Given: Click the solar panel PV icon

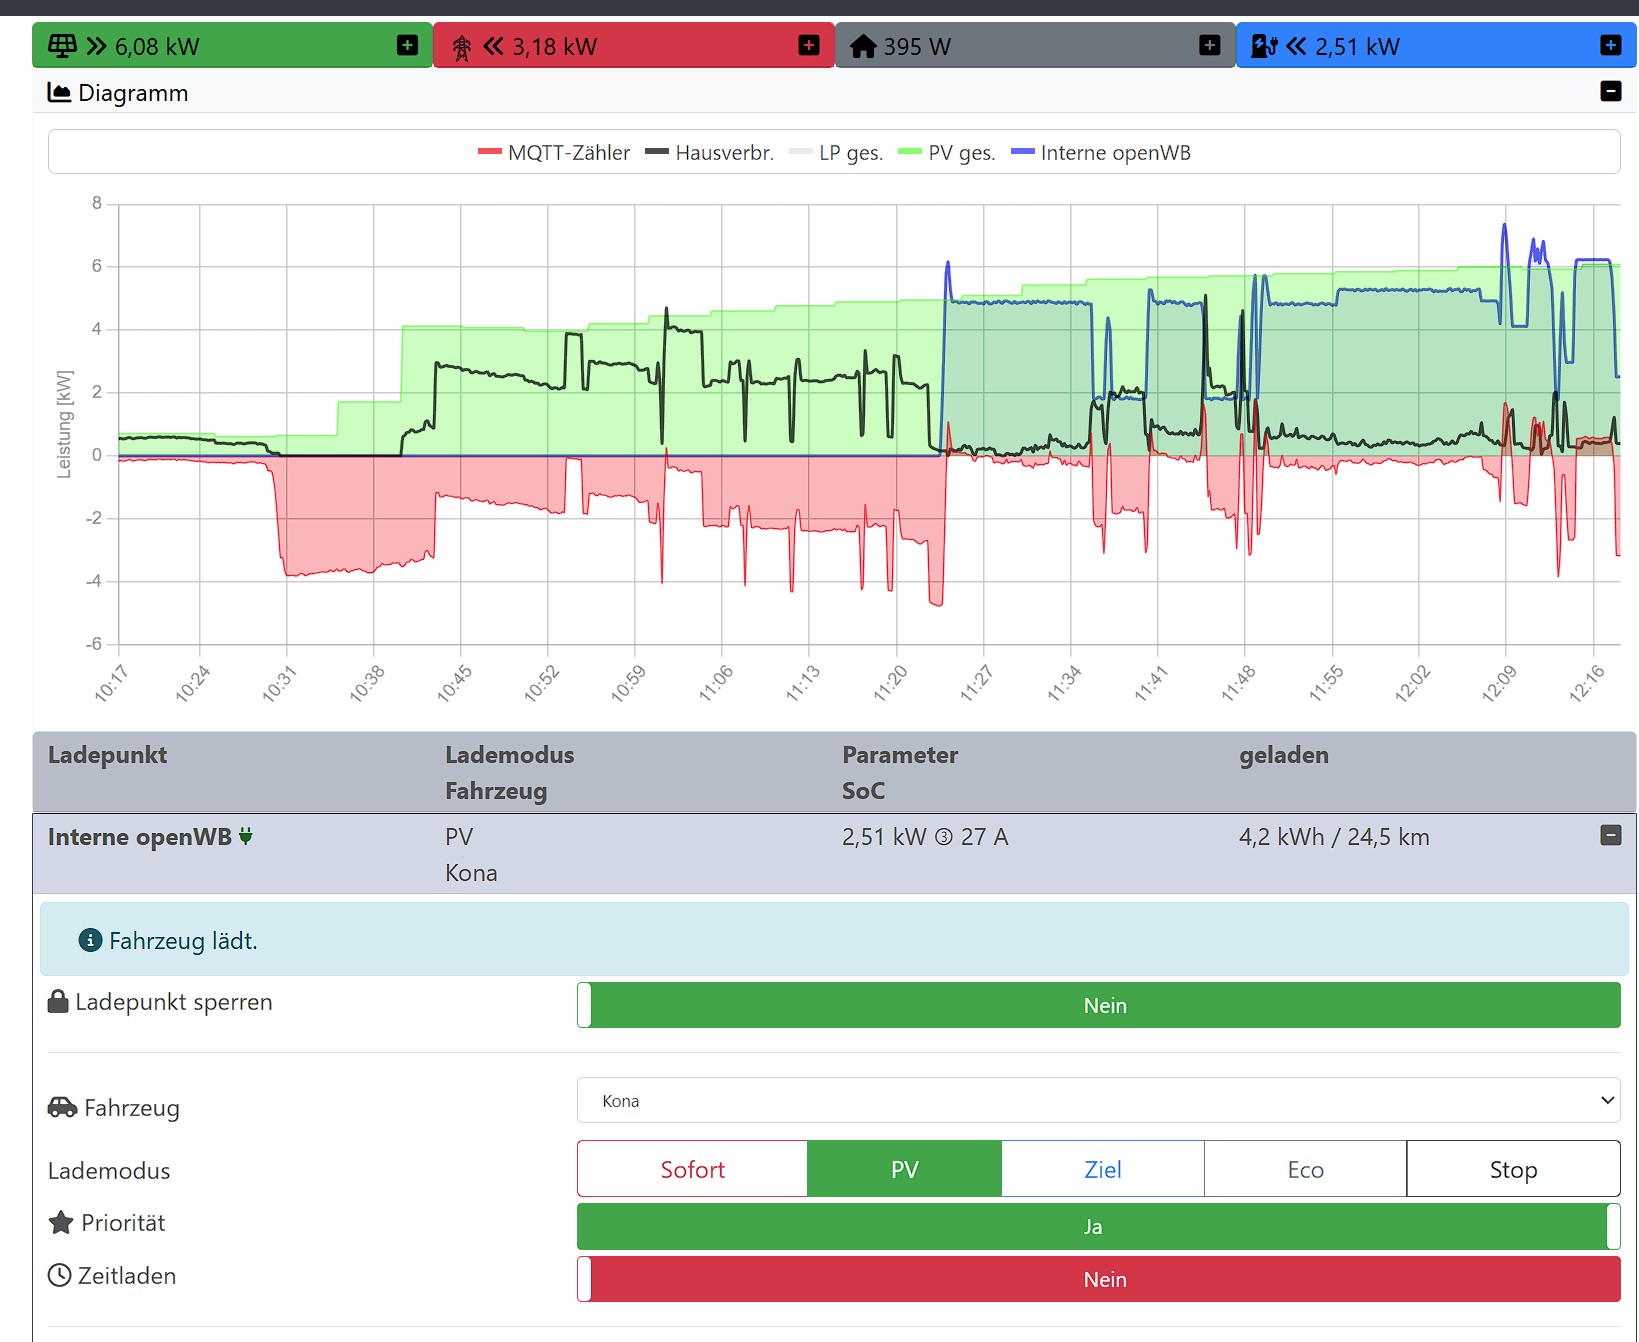Looking at the screenshot, I should (x=62, y=46).
